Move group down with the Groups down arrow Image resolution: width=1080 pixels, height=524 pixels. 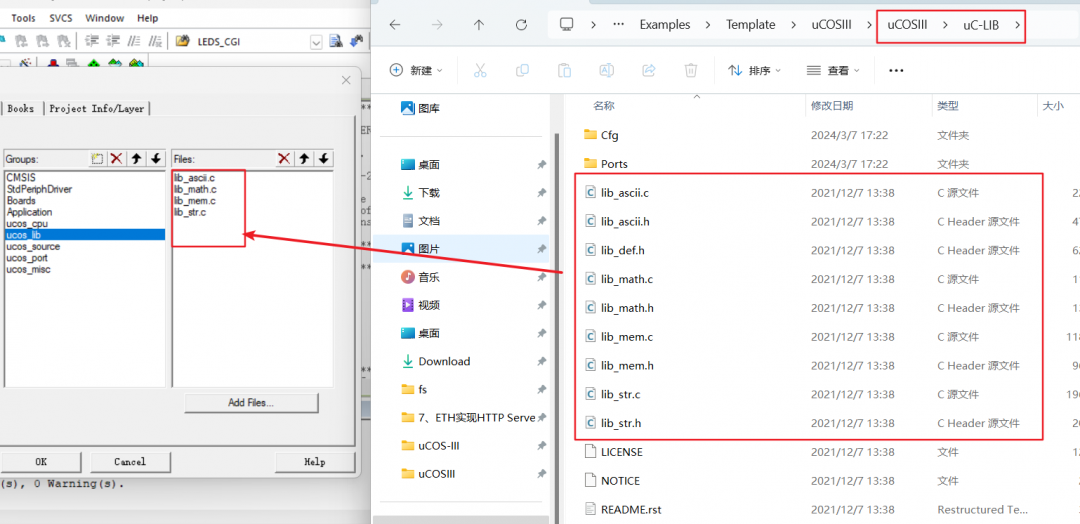(156, 158)
